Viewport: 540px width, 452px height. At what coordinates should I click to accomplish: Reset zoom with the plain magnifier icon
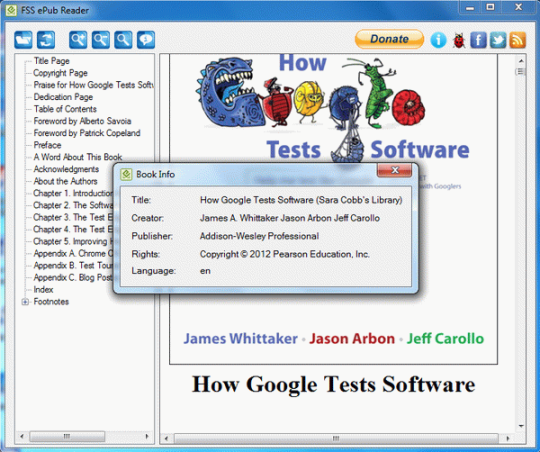(123, 39)
